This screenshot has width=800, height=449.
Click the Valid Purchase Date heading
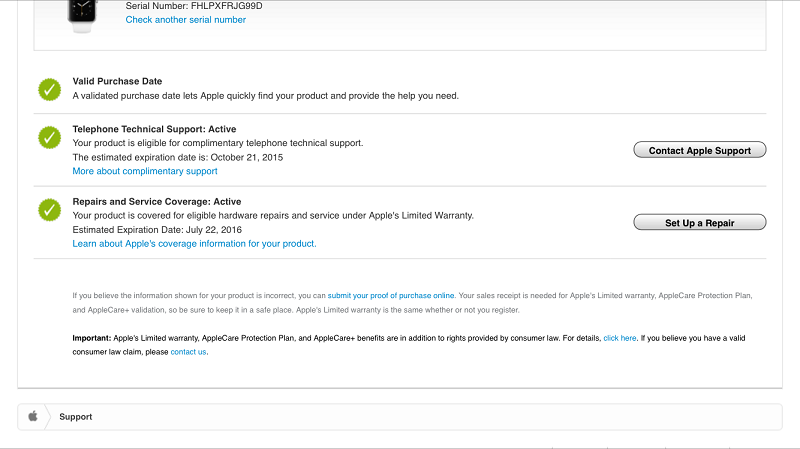point(117,81)
